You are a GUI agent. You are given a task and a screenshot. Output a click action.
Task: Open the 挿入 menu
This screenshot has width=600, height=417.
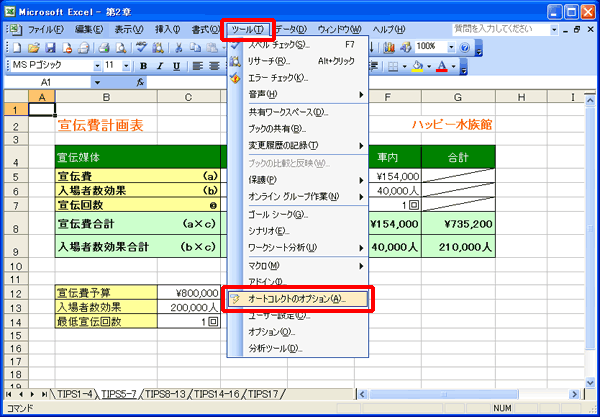pos(168,29)
